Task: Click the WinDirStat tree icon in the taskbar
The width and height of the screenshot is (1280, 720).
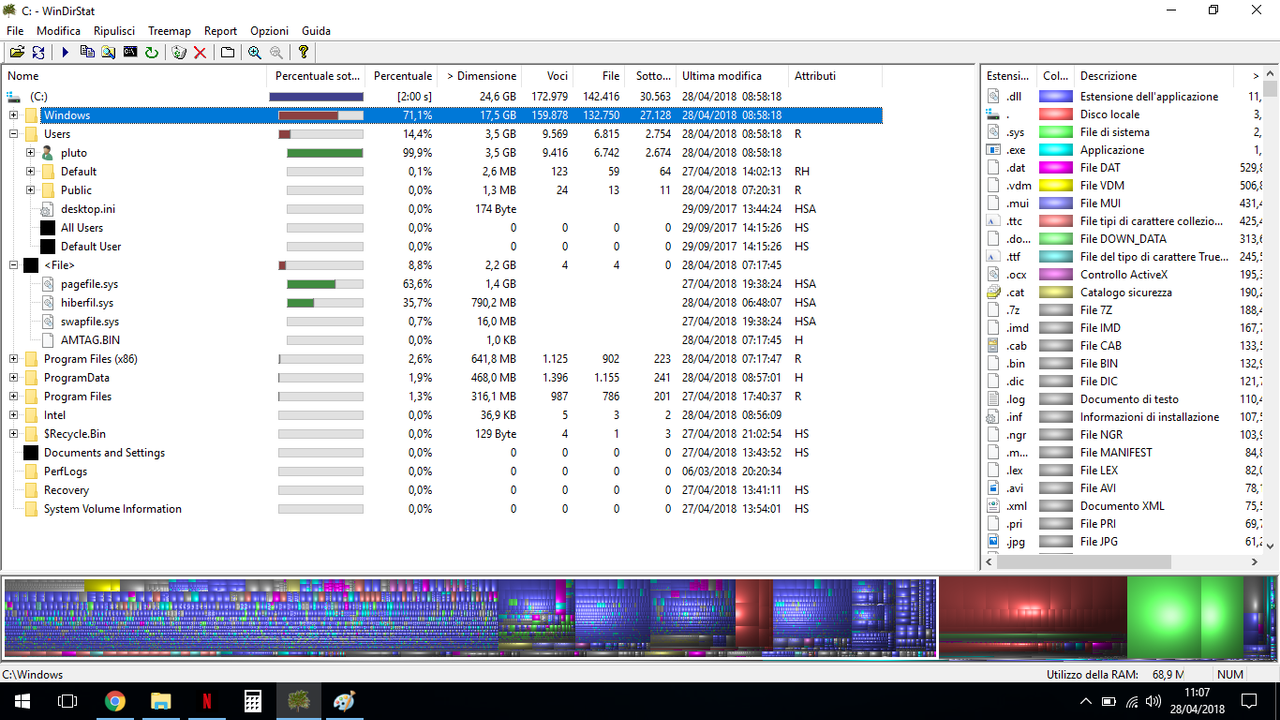Action: click(298, 700)
